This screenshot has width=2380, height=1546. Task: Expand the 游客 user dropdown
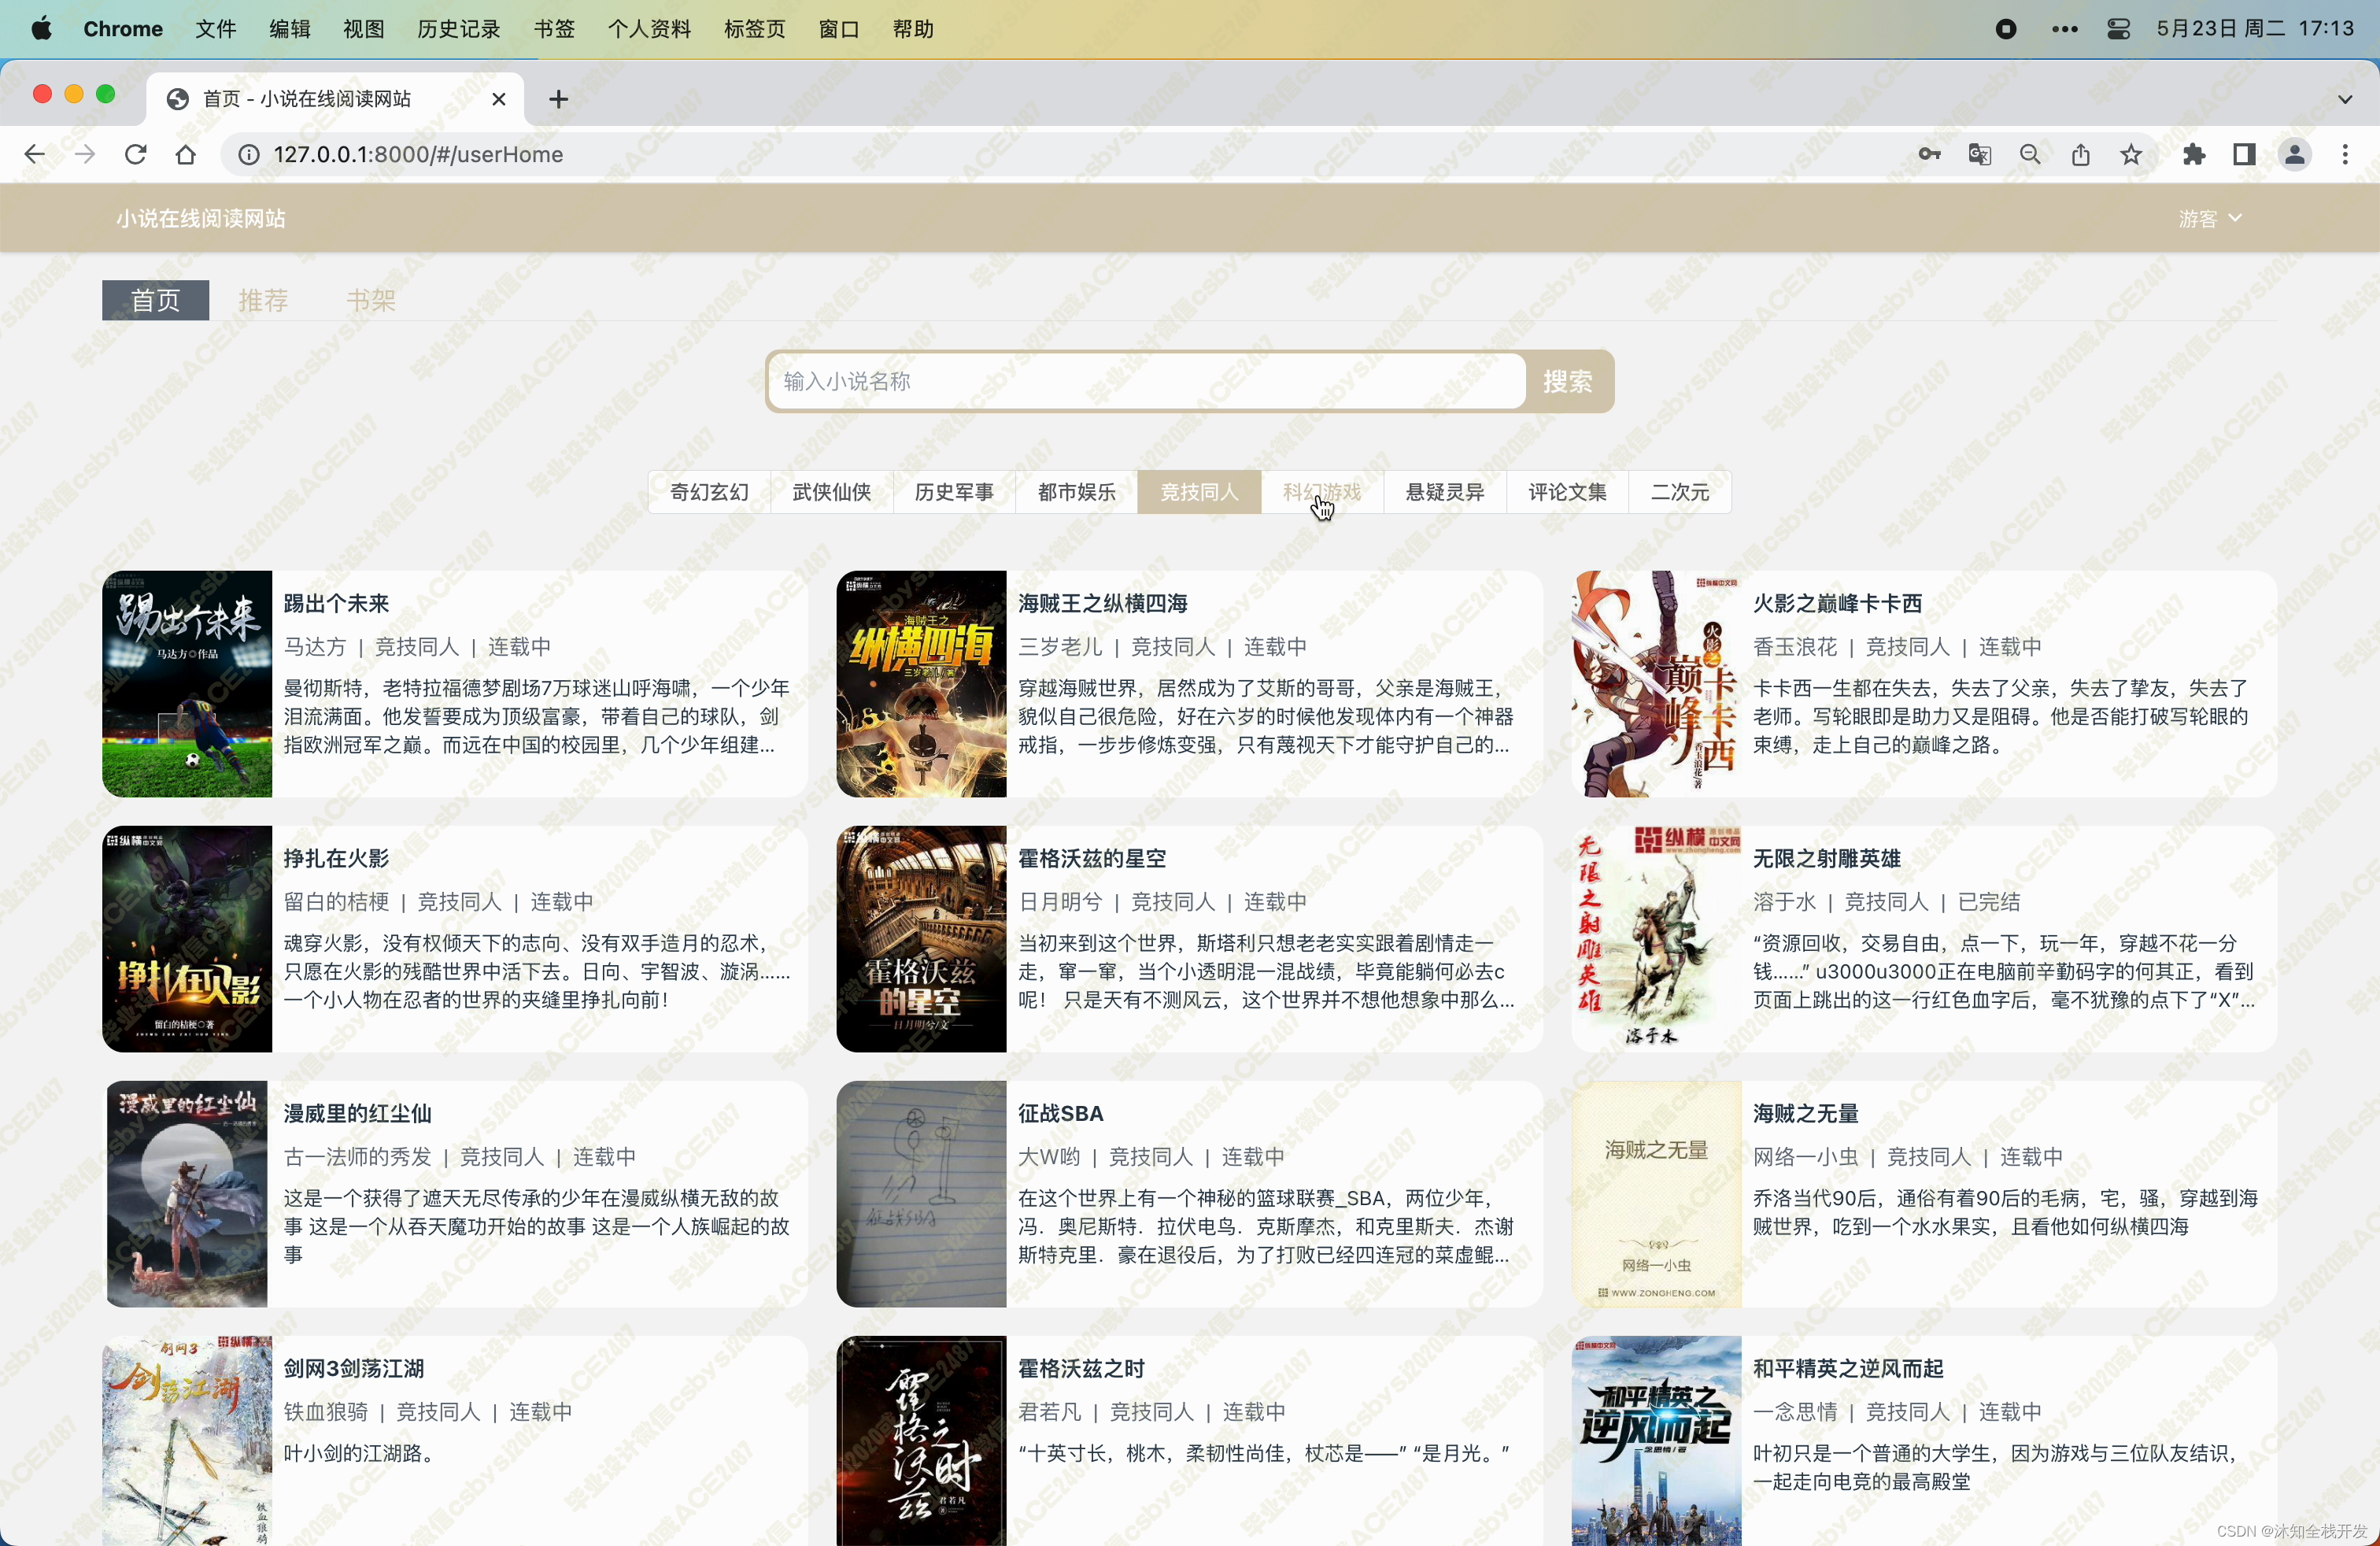pos(2209,218)
